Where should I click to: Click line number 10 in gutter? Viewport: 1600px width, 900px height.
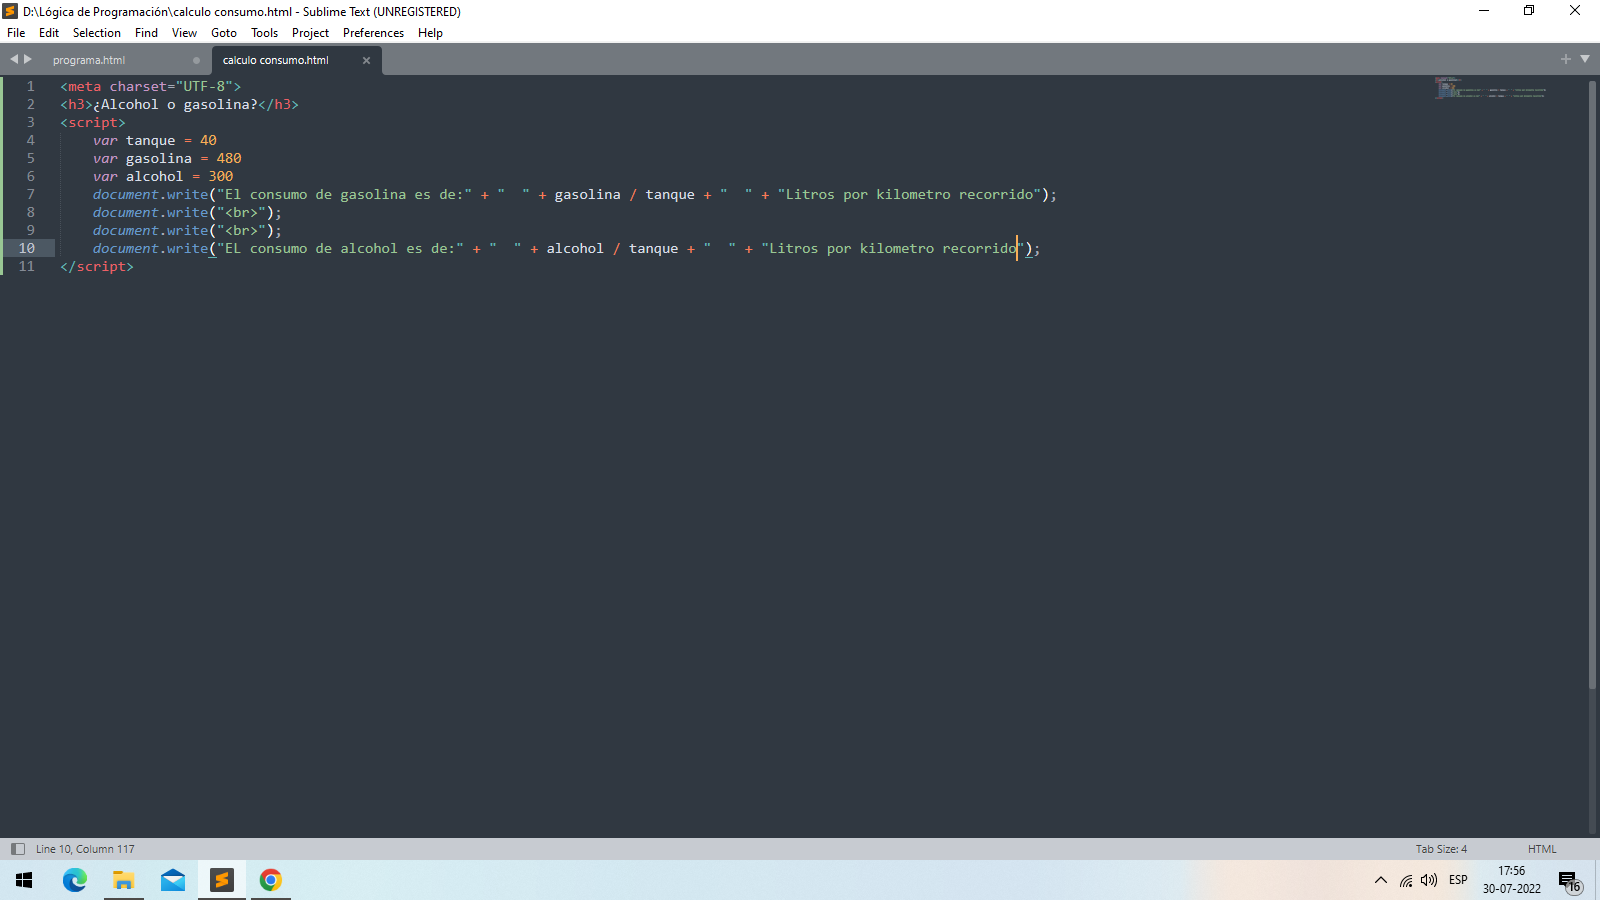[x=27, y=248]
